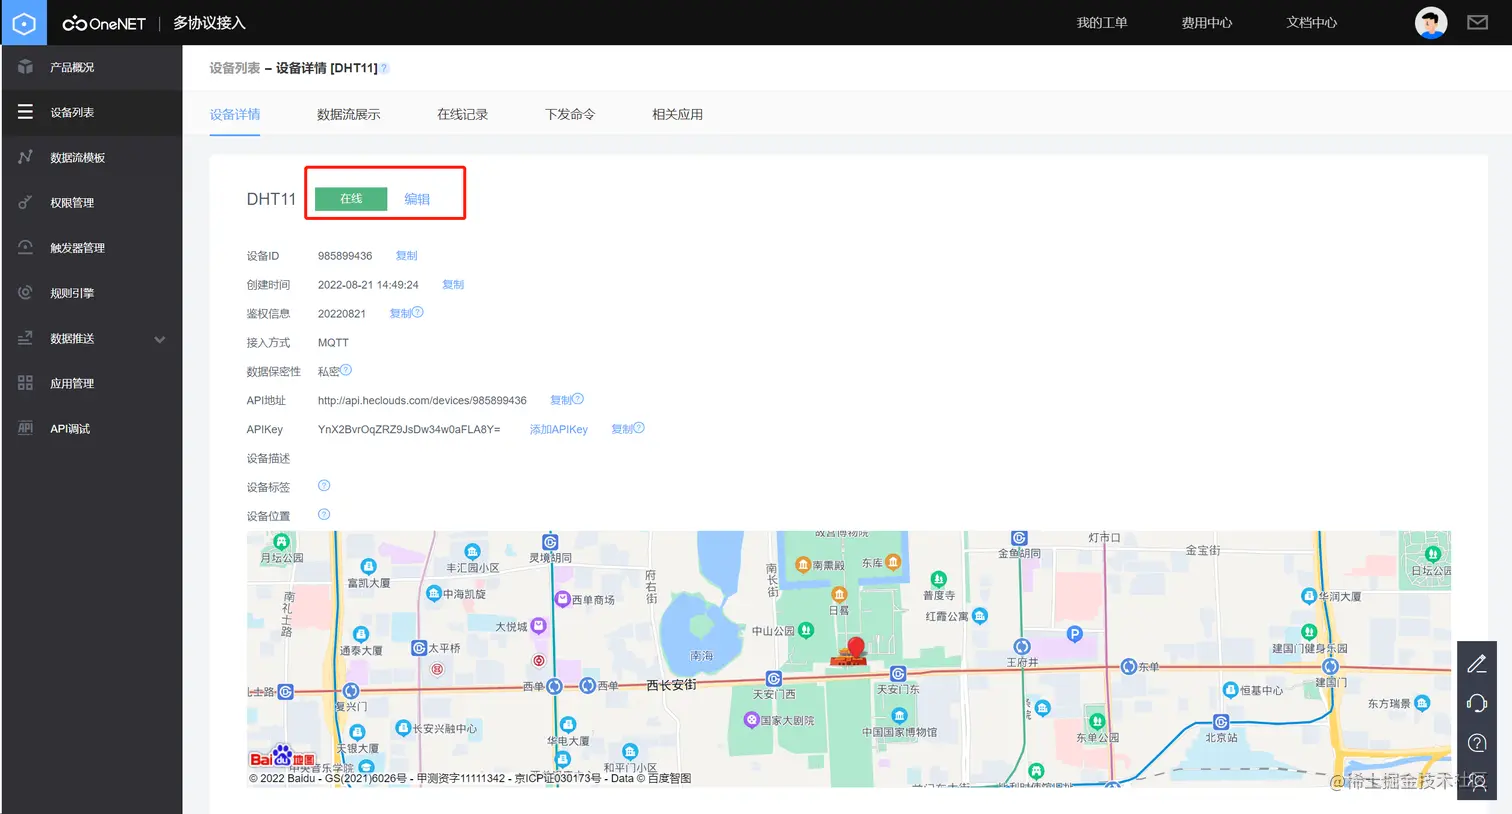Viewport: 1512px width, 814px height.
Task: Open 触发器管理 in the sidebar
Action: click(x=92, y=248)
